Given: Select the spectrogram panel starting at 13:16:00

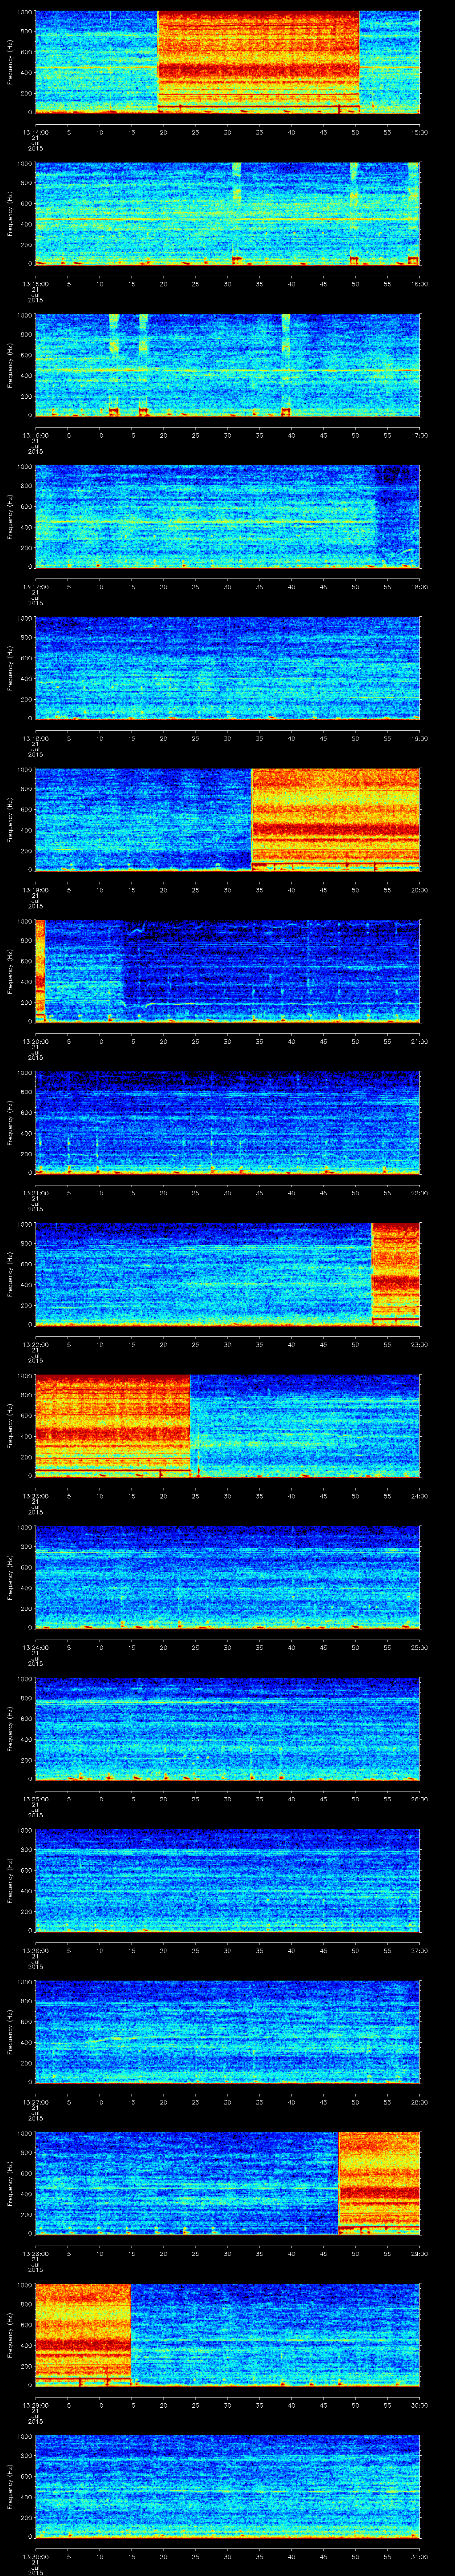Looking at the screenshot, I should (227, 365).
